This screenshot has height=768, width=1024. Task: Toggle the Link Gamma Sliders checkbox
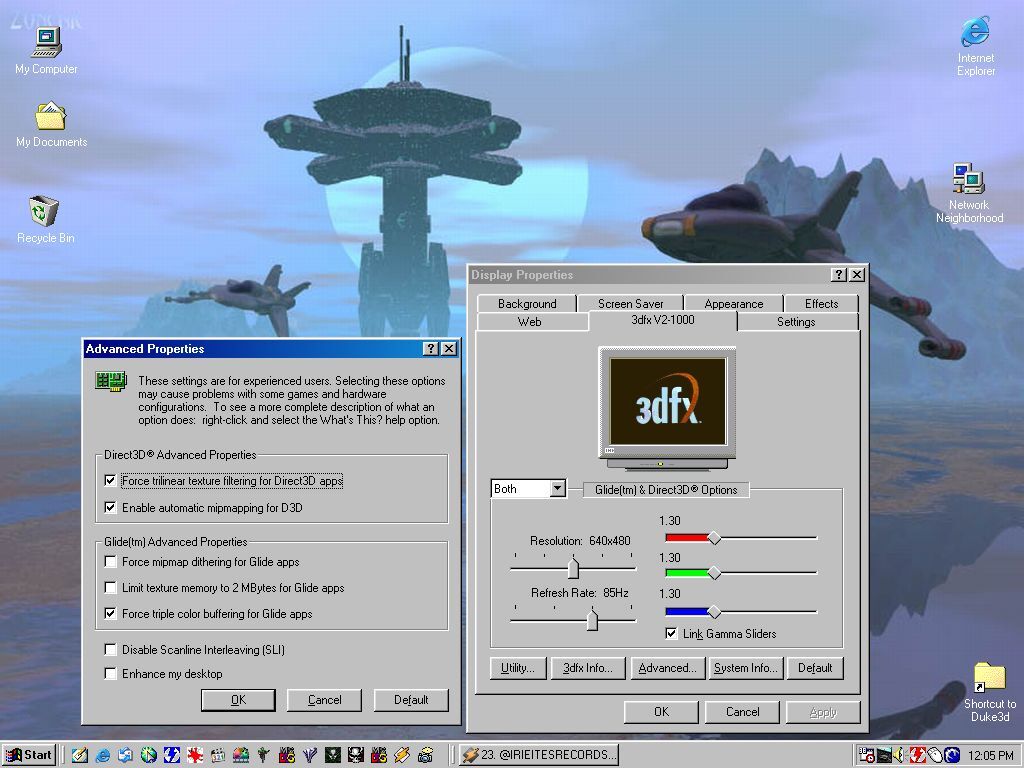671,634
